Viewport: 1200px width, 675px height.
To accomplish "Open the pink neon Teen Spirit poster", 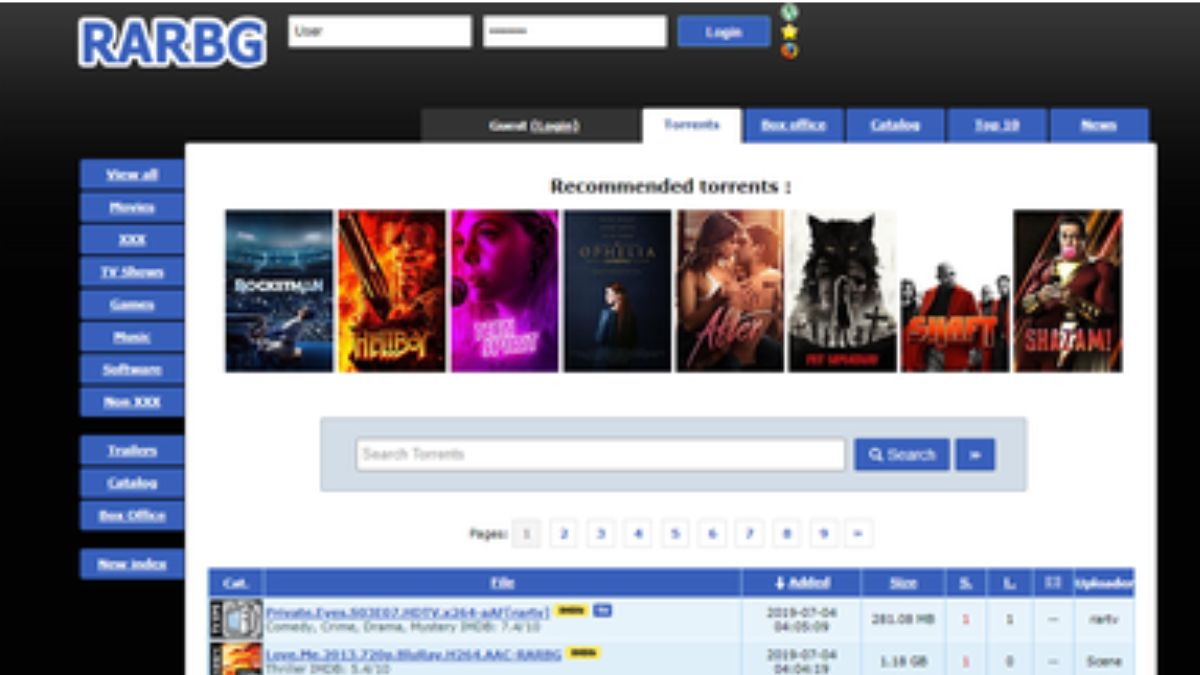I will pos(505,291).
